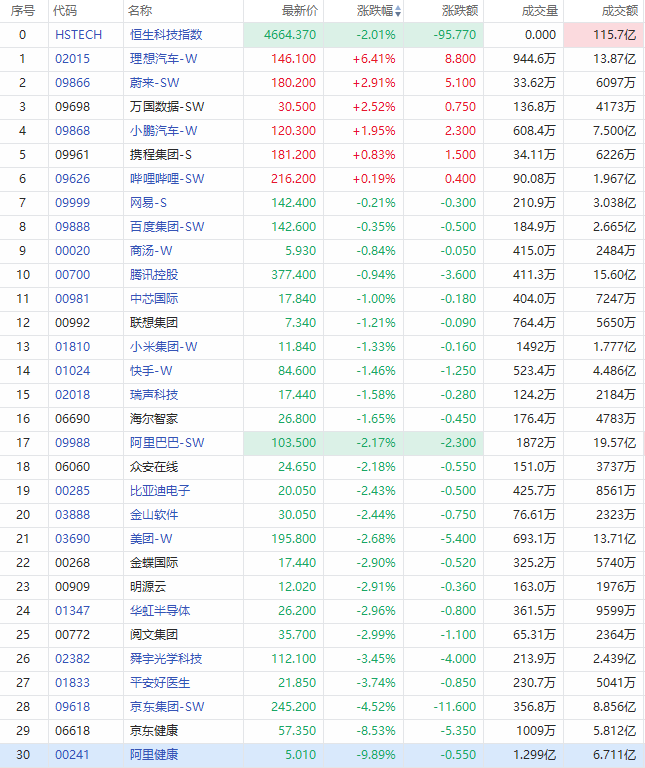Click the 涨跌额 column header
This screenshot has width=645, height=768.
pos(460,11)
